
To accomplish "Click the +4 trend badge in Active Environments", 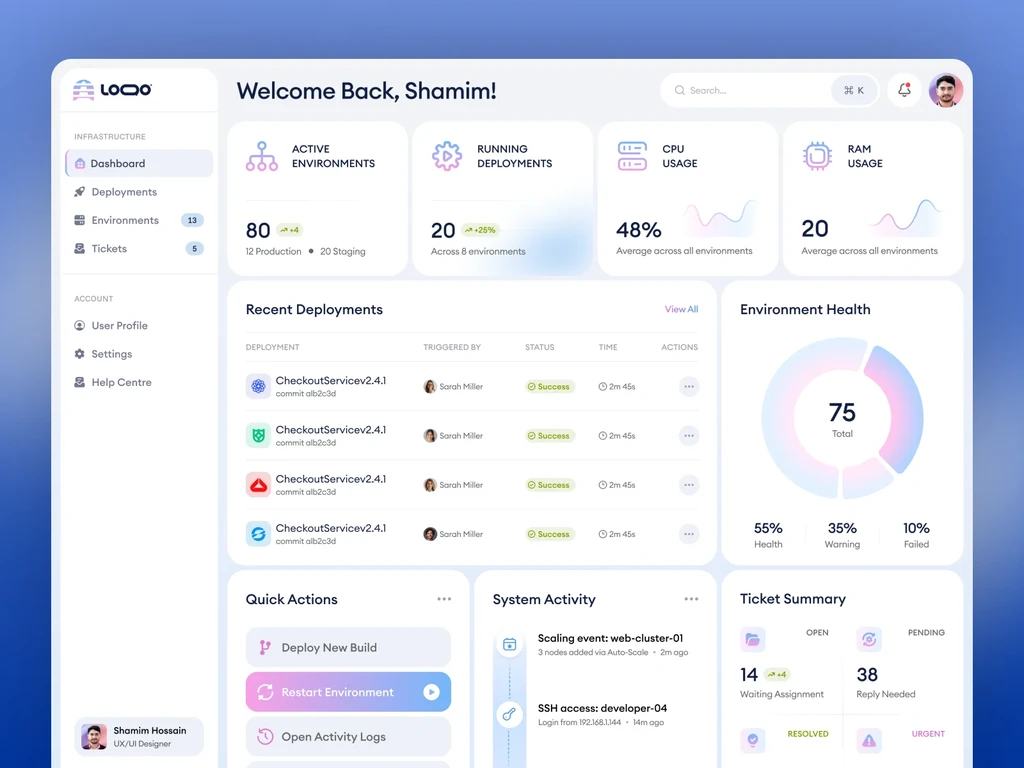I will (289, 230).
